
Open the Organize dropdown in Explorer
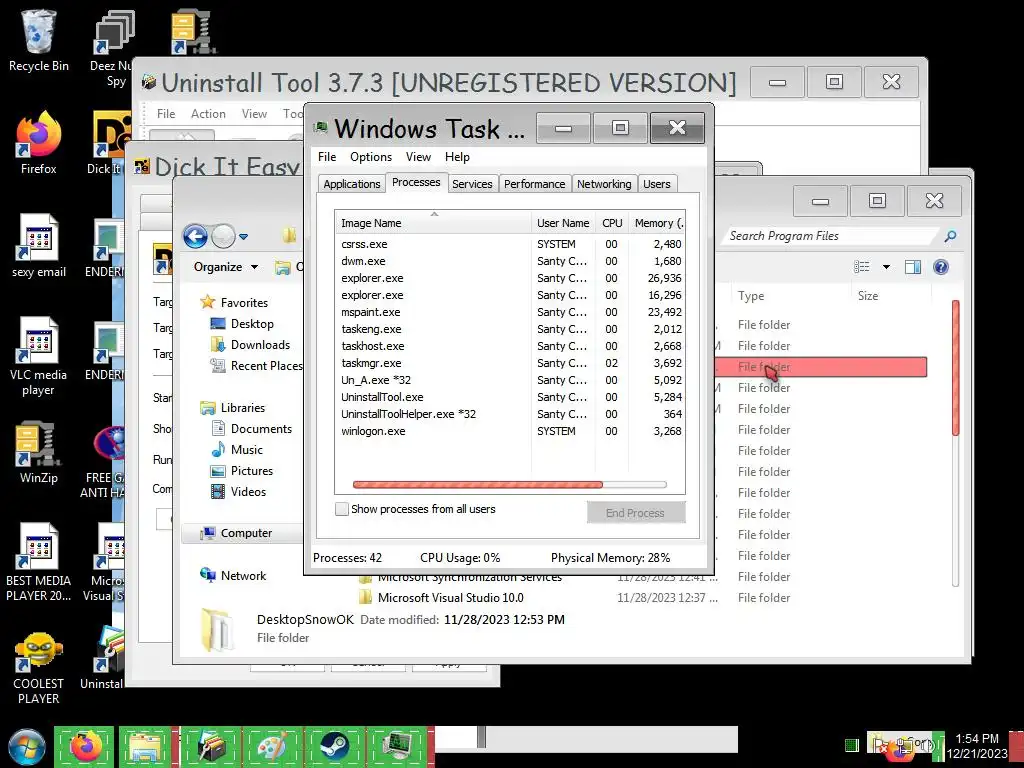tap(225, 266)
